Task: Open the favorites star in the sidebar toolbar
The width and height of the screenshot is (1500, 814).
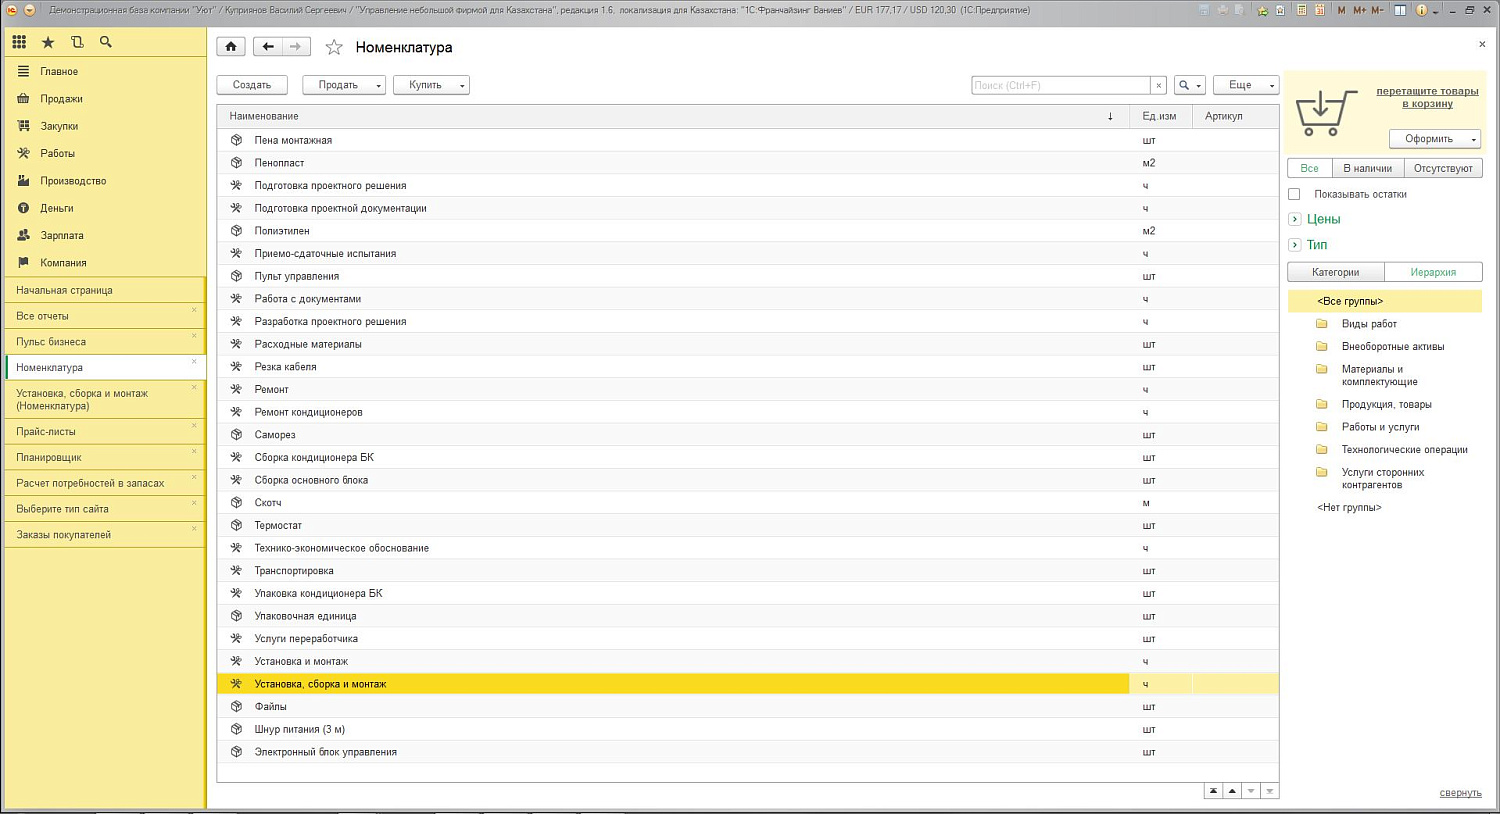Action: [48, 42]
